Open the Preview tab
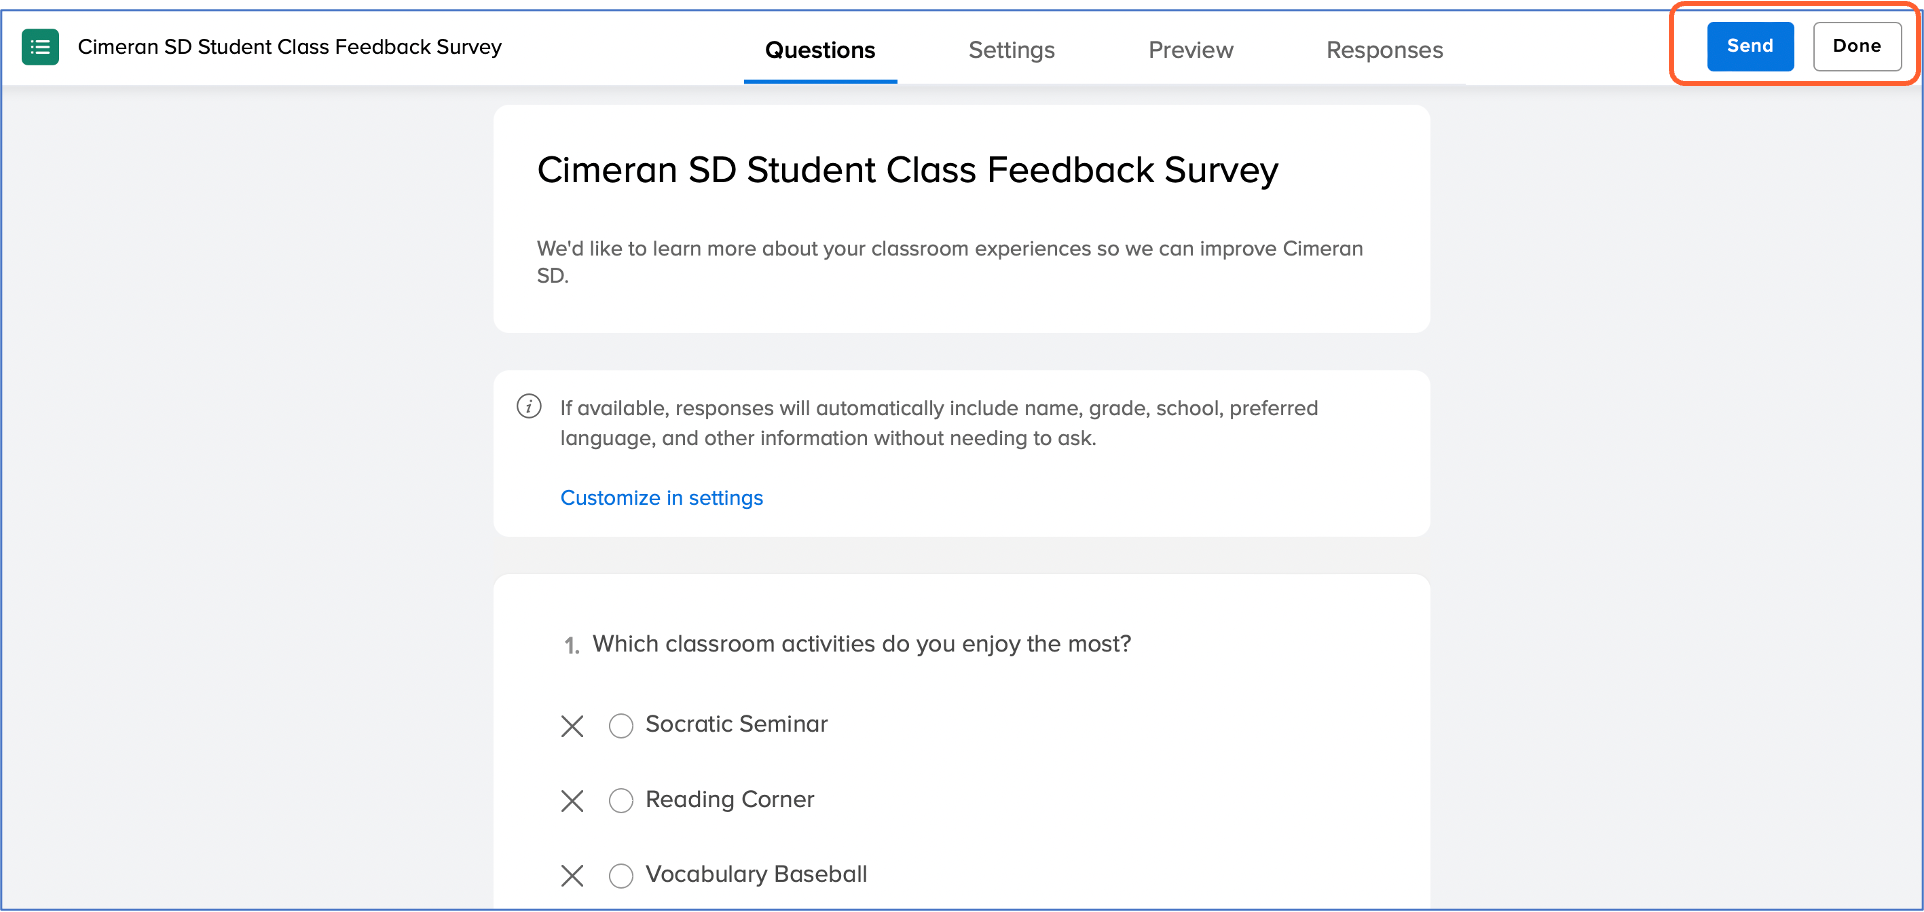 point(1190,50)
